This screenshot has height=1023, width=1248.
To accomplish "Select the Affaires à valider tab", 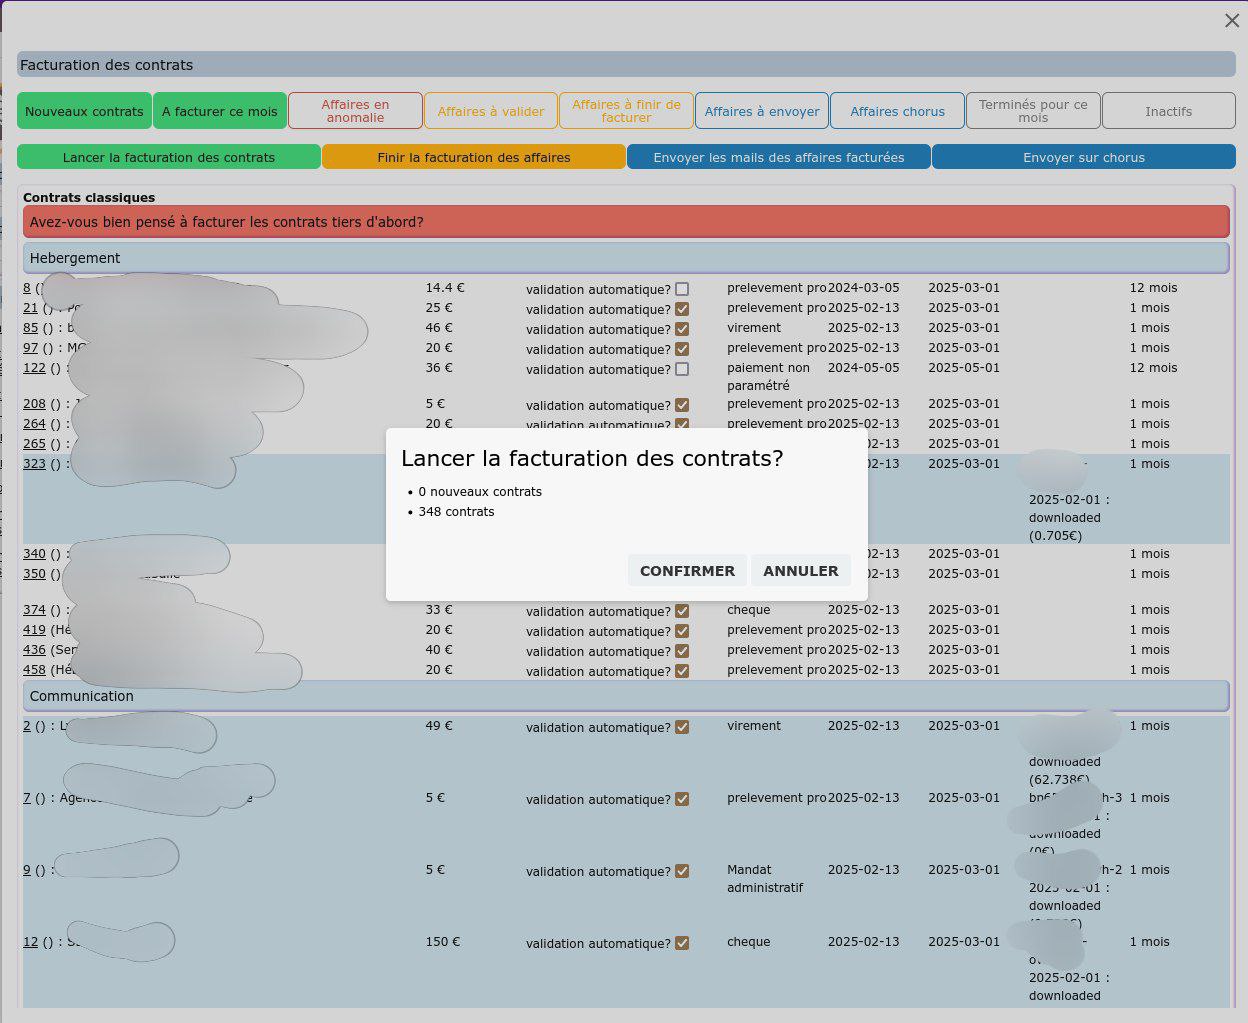I will tap(491, 111).
